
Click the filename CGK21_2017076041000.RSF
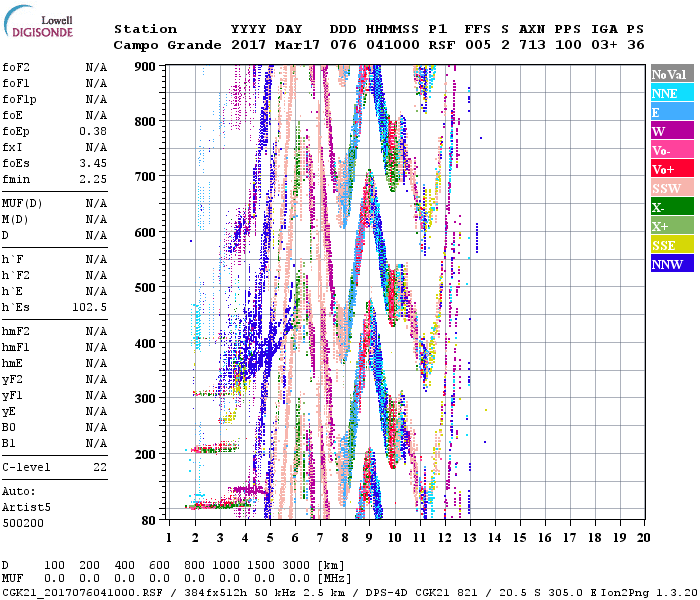point(82,592)
